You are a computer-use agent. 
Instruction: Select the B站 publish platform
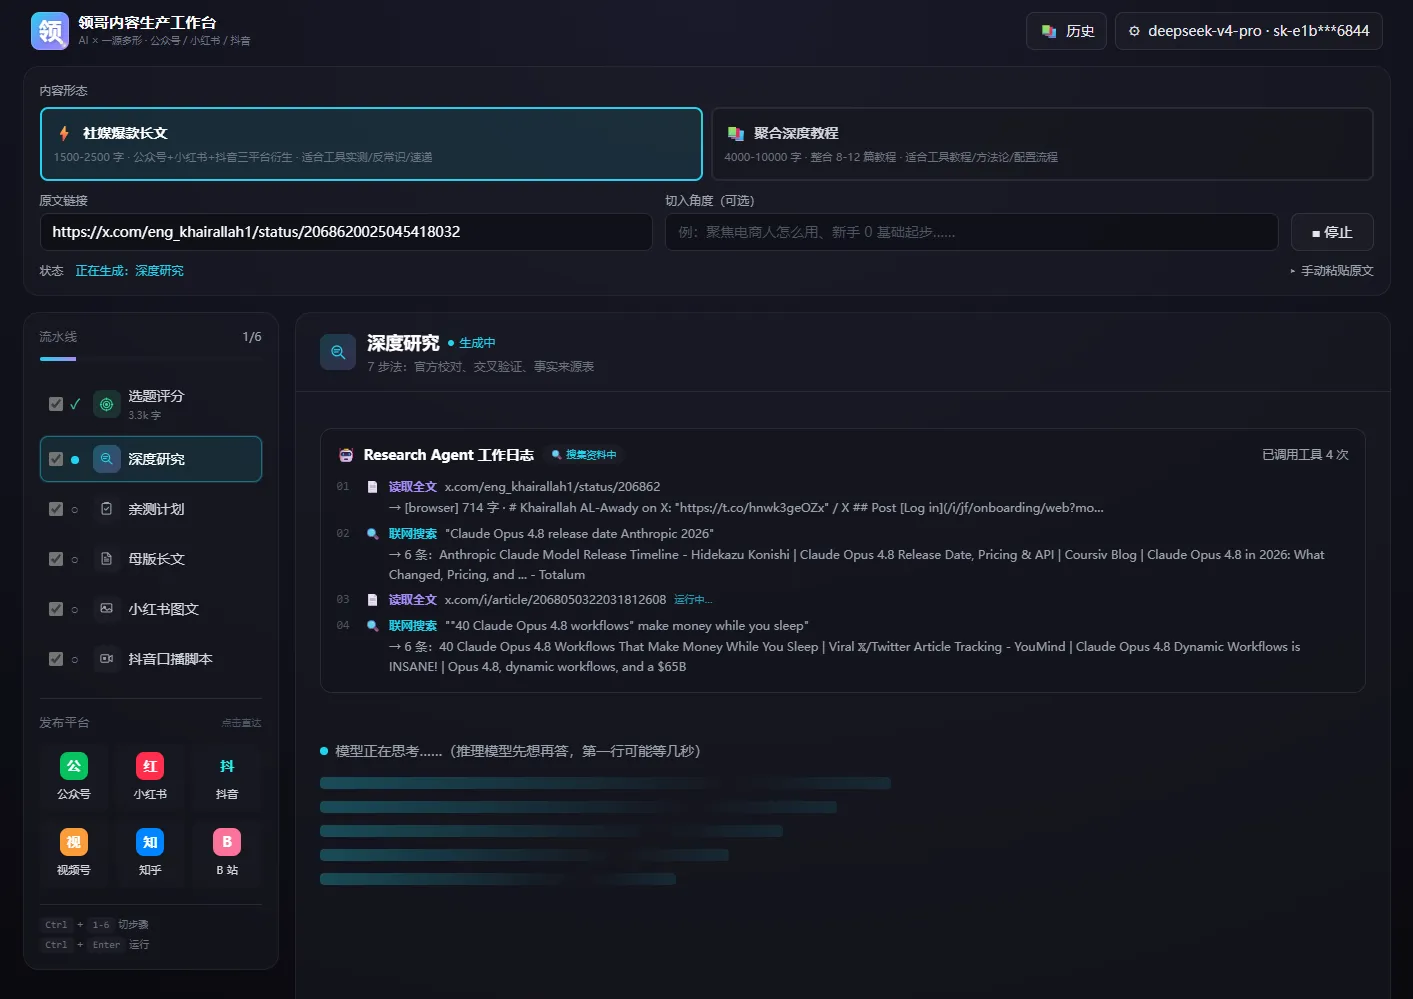click(227, 852)
